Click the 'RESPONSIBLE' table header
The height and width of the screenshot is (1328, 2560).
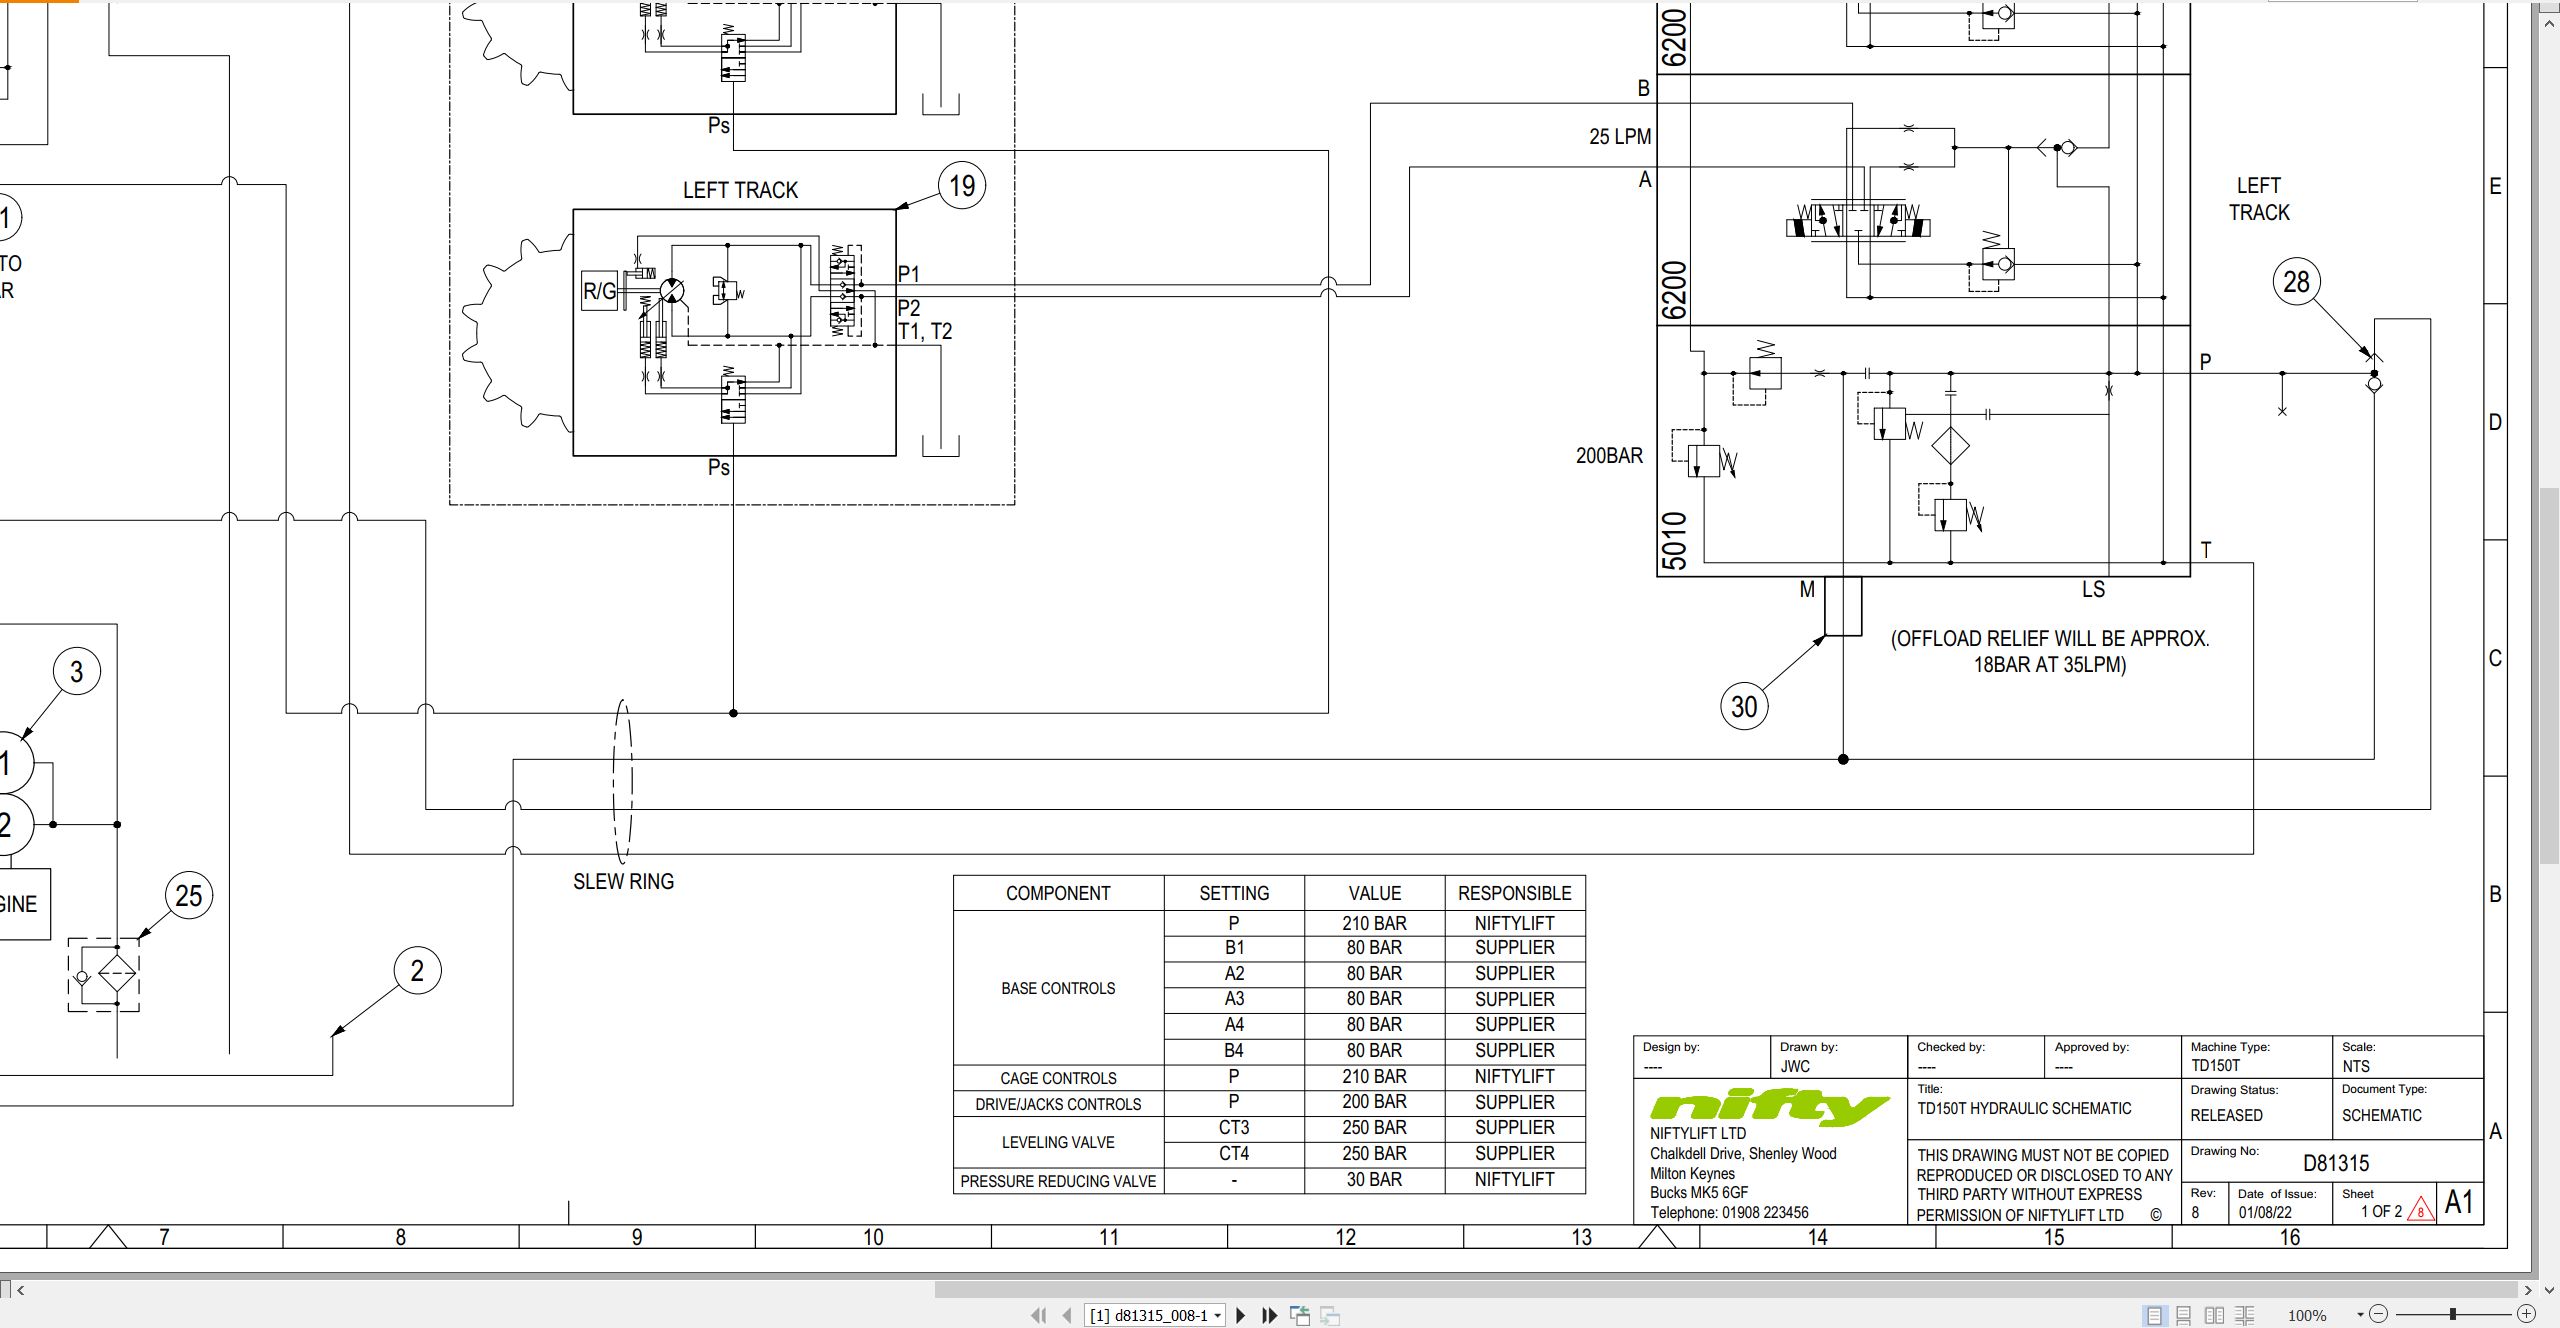[x=1514, y=893]
